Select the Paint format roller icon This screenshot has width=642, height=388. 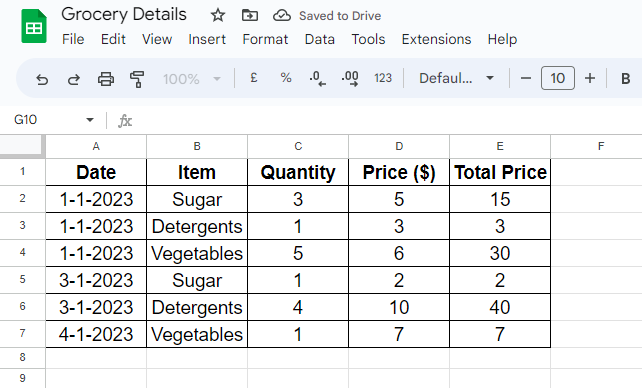[137, 79]
